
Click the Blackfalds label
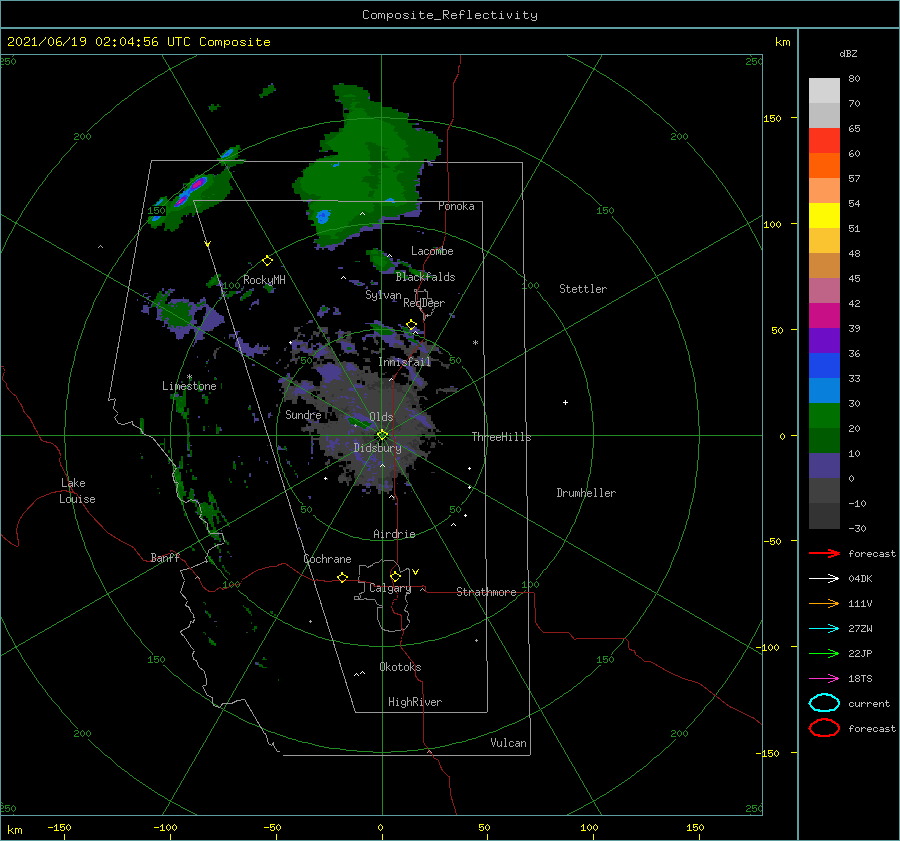(x=425, y=277)
